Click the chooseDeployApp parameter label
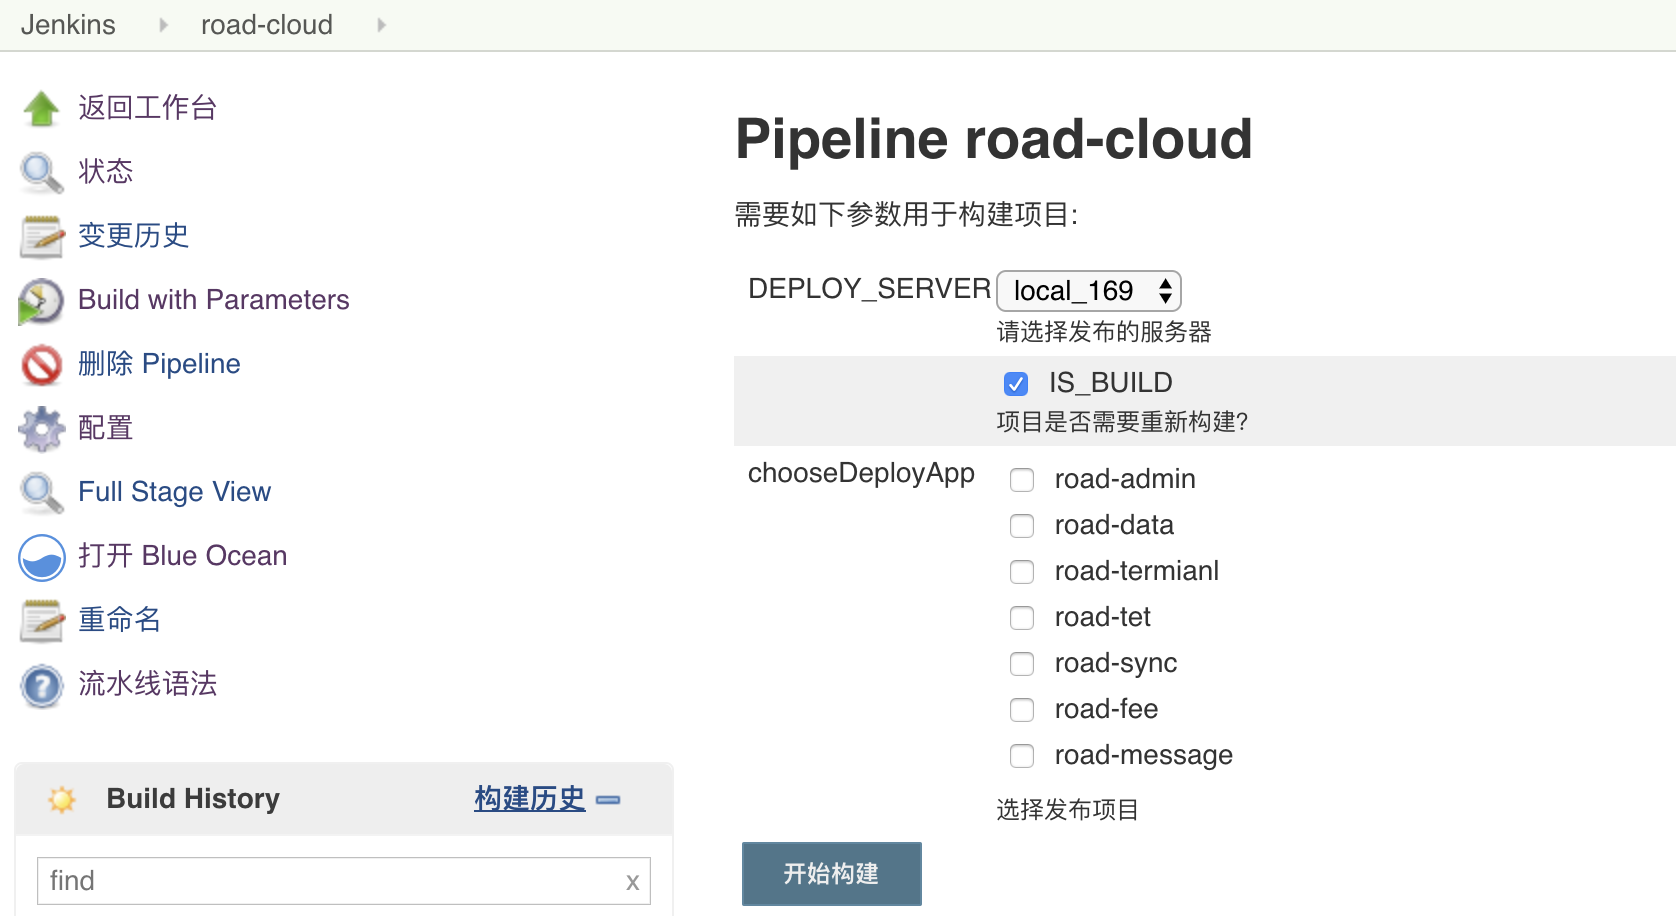Image resolution: width=1676 pixels, height=916 pixels. 861,473
